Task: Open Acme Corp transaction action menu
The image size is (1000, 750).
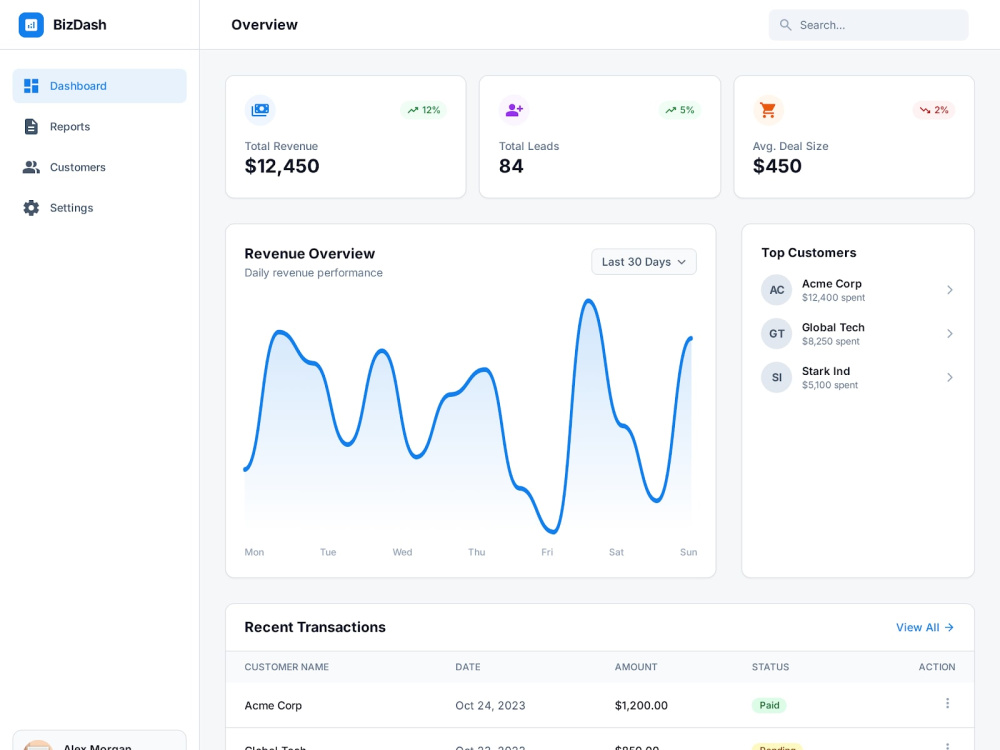Action: pyautogui.click(x=947, y=703)
